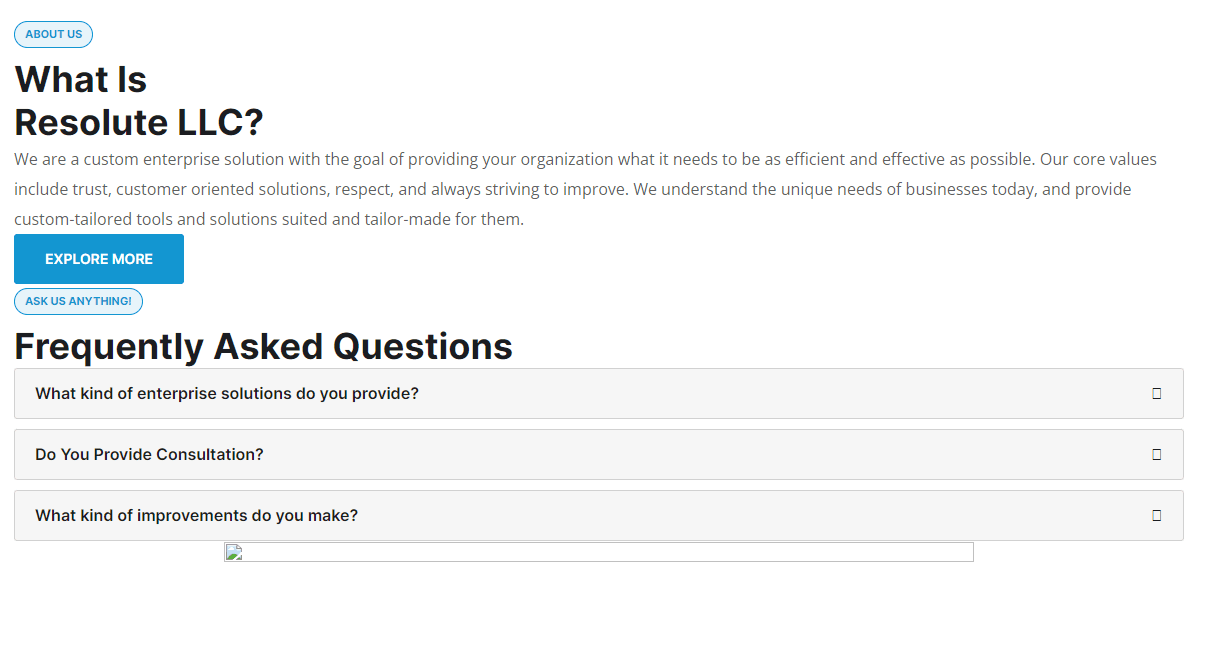Open the "Do You Provide Consultation?" accordion

(150, 455)
